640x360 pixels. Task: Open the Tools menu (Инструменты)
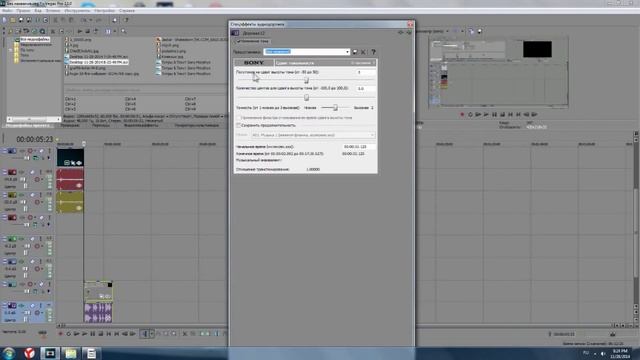(77, 11)
